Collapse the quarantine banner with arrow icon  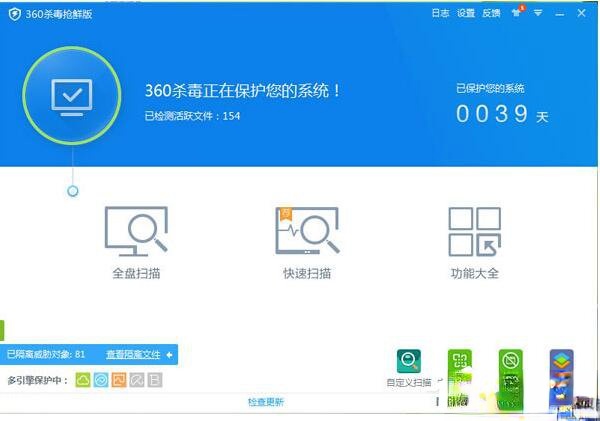click(170, 355)
